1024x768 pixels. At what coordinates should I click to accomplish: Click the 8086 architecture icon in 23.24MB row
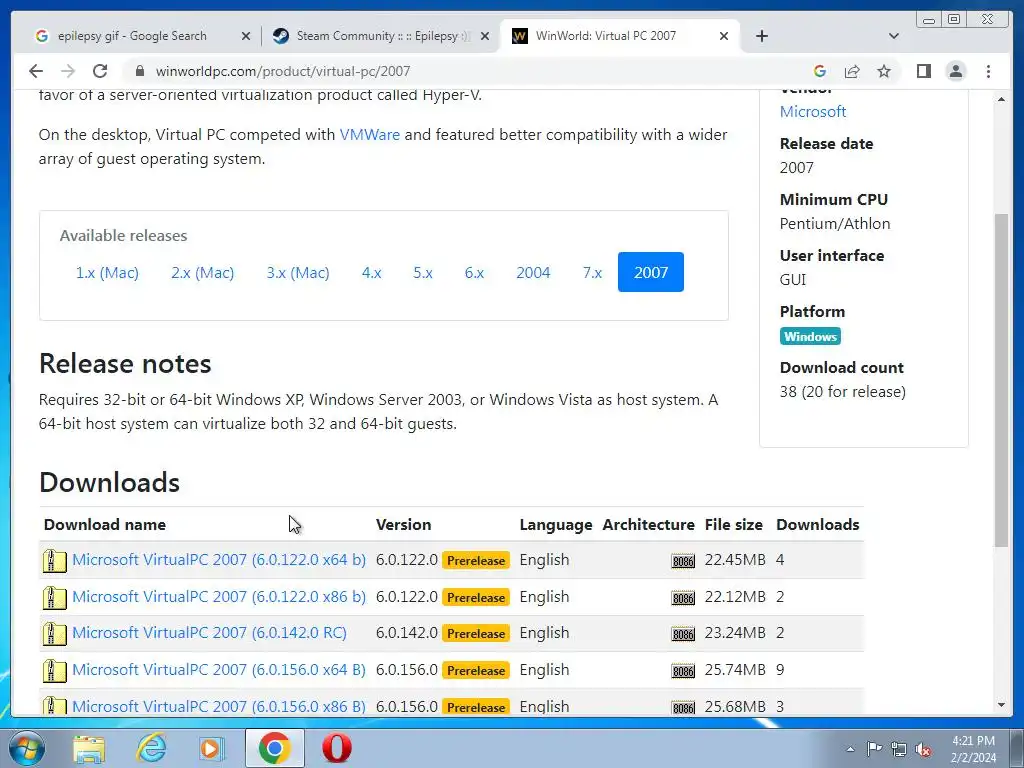click(683, 634)
